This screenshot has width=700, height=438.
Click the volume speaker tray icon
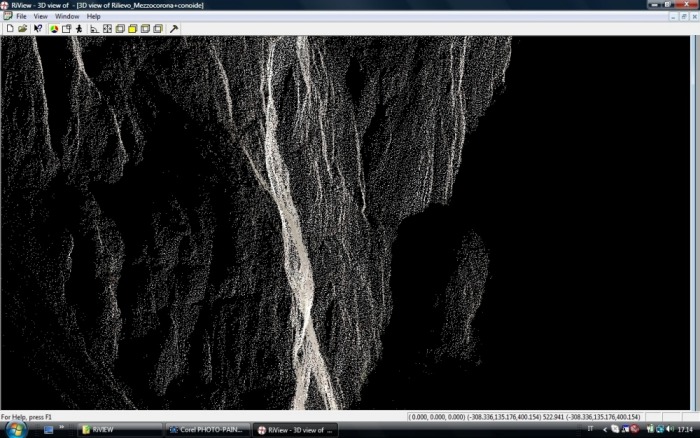pyautogui.click(x=670, y=429)
